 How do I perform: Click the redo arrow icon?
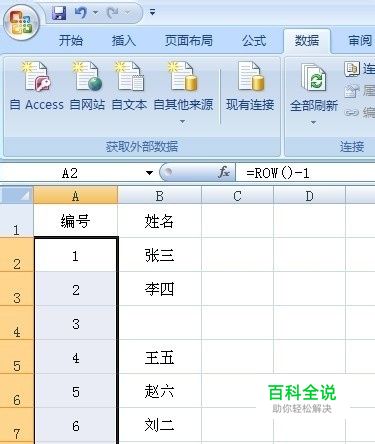tap(113, 13)
